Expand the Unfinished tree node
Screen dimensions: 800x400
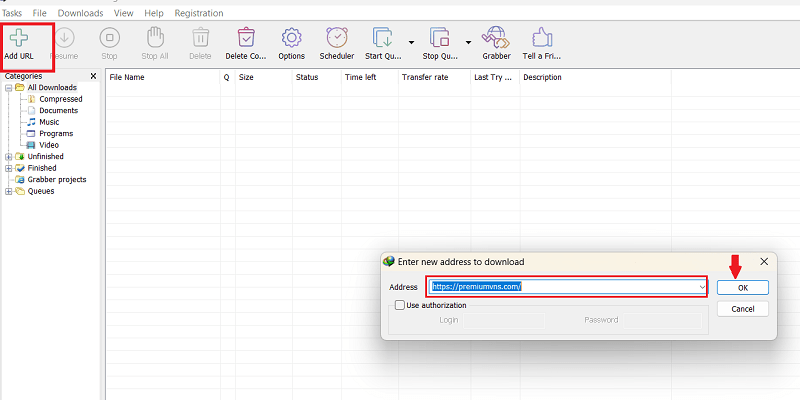pyautogui.click(x=9, y=157)
